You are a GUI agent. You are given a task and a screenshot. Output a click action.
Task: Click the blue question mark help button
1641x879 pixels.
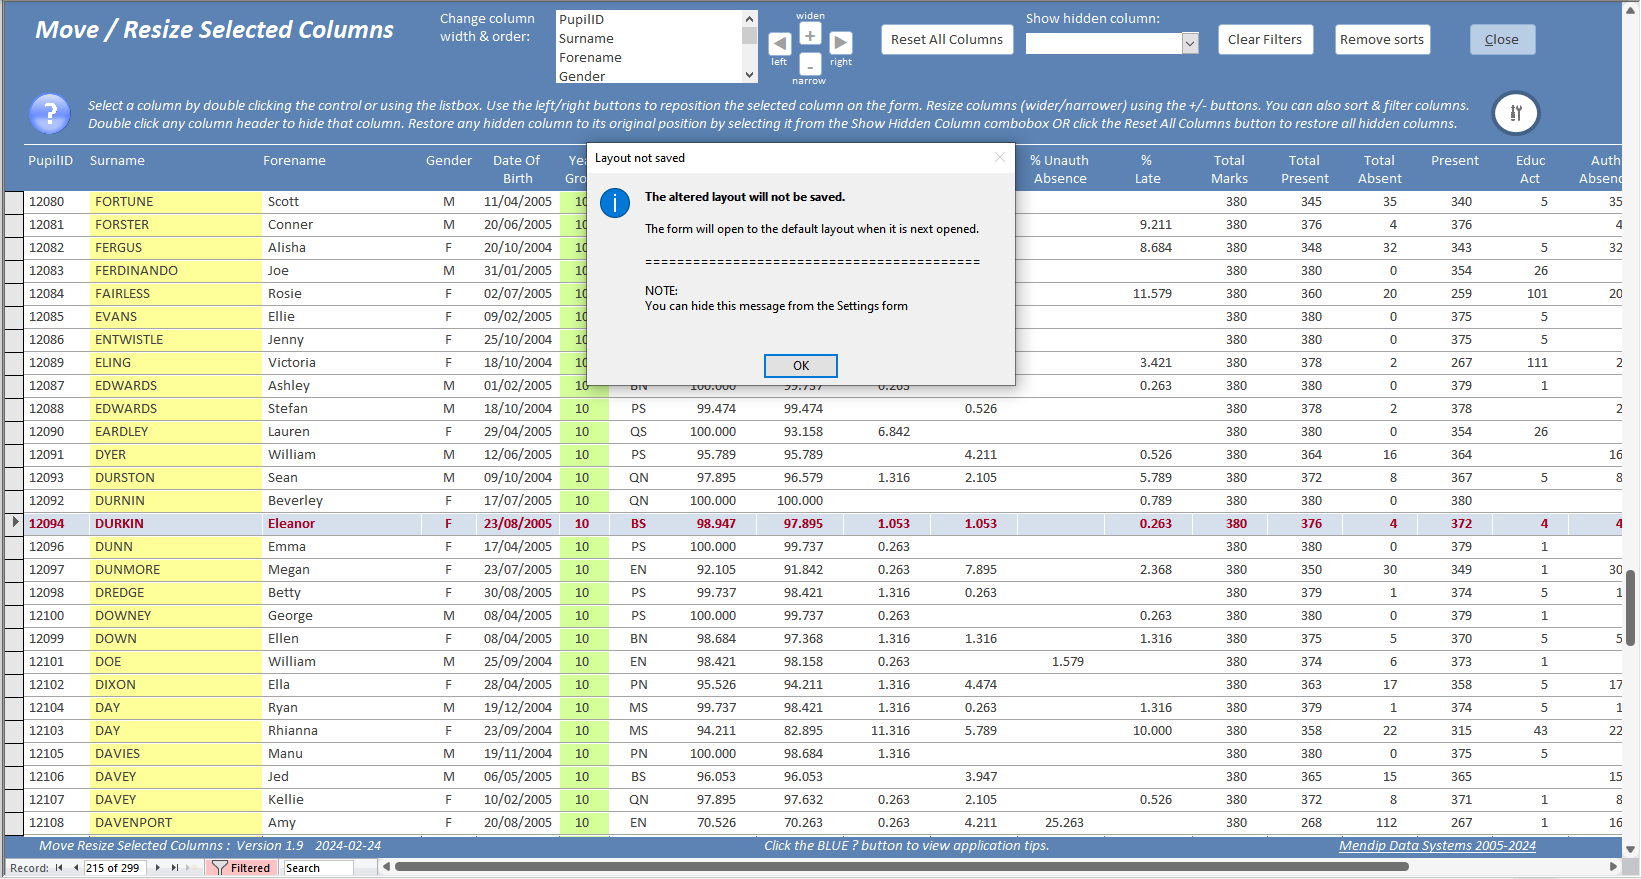click(x=50, y=114)
